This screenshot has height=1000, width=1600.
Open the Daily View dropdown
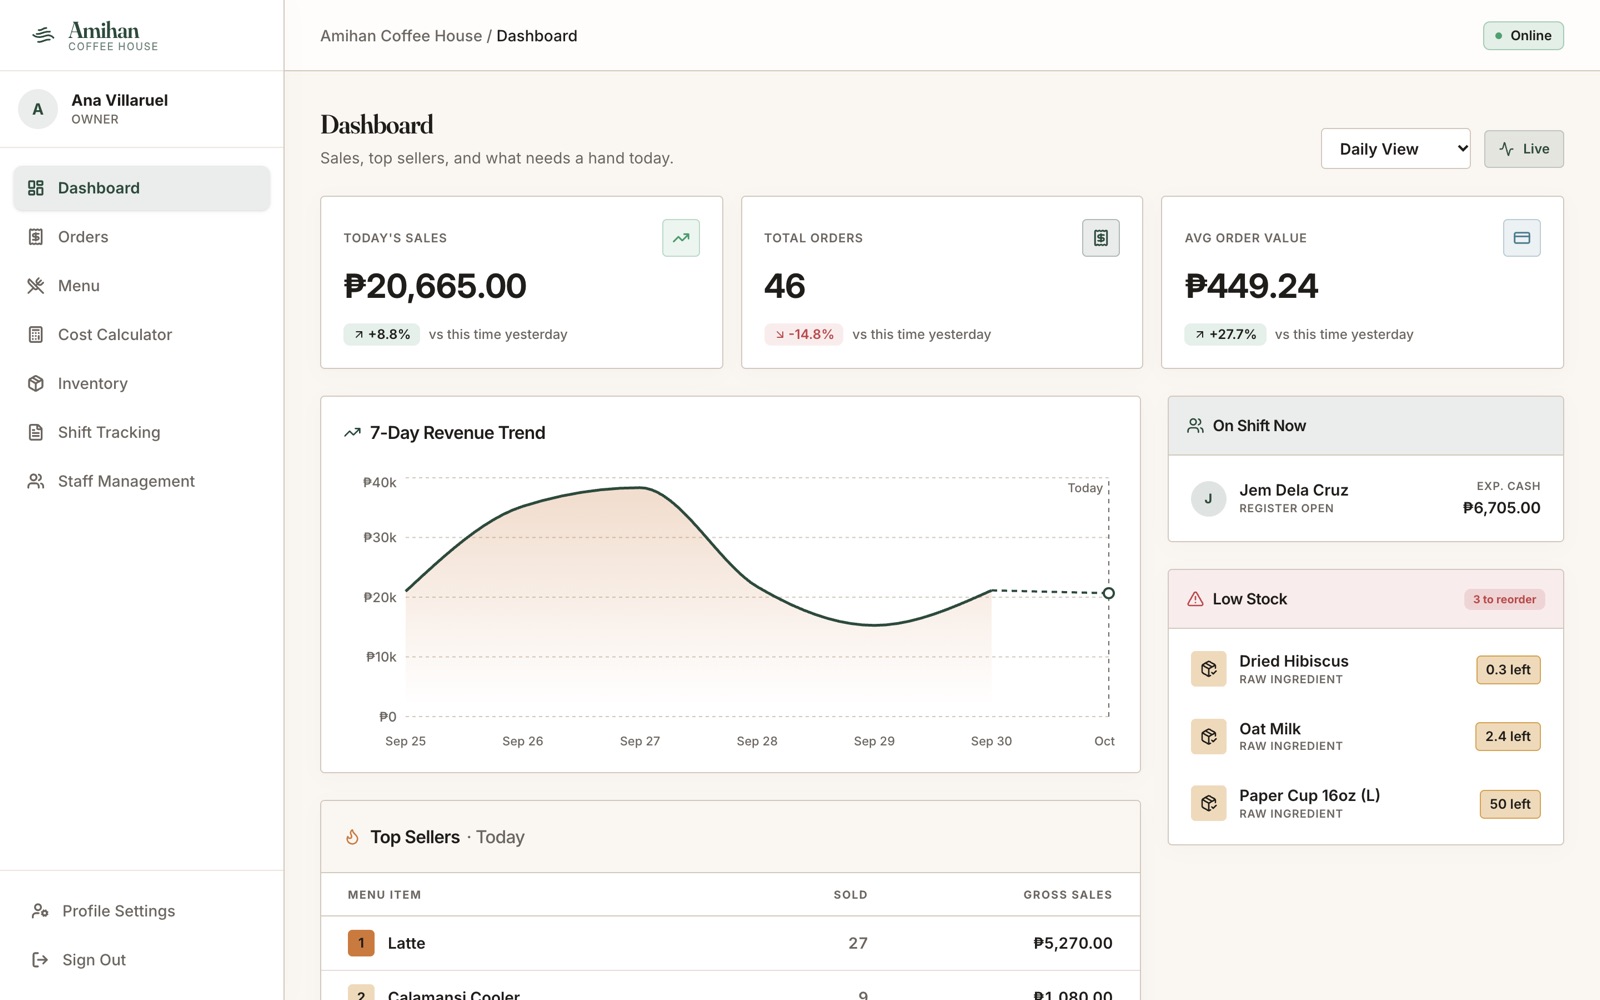1395,149
